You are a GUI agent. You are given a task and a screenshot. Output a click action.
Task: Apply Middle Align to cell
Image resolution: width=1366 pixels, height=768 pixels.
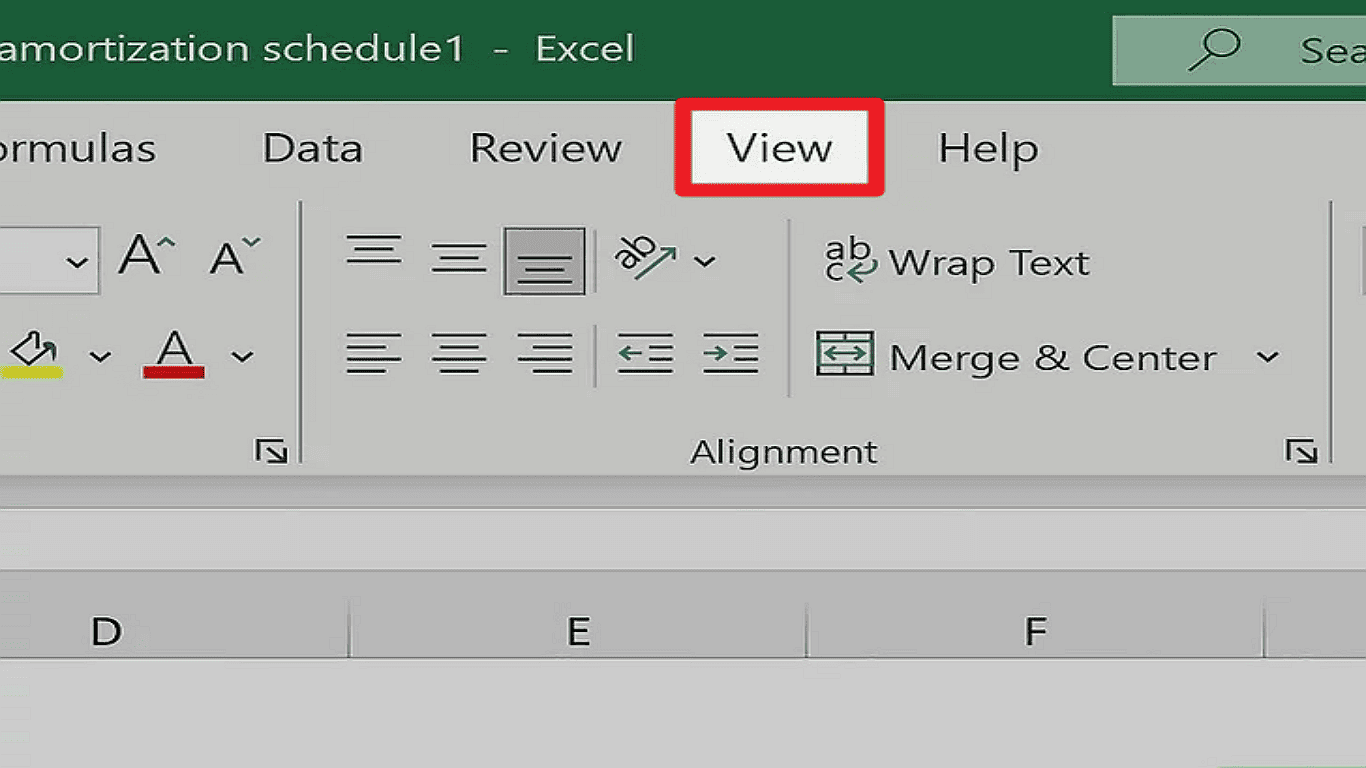[459, 259]
